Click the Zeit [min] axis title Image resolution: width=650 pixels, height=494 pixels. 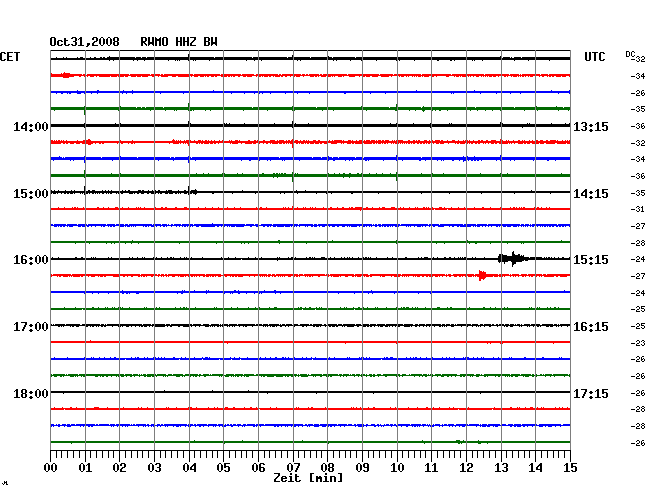[308, 478]
